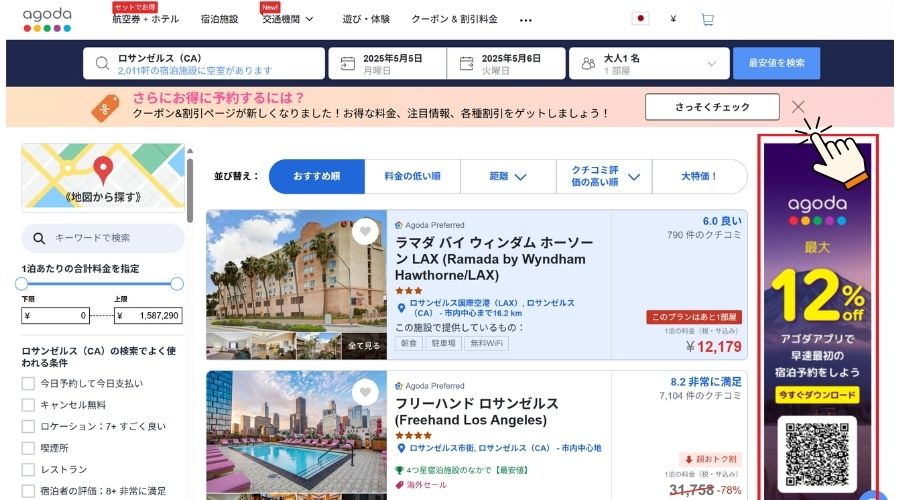Click 全て見る photos link on Ramada

click(364, 346)
